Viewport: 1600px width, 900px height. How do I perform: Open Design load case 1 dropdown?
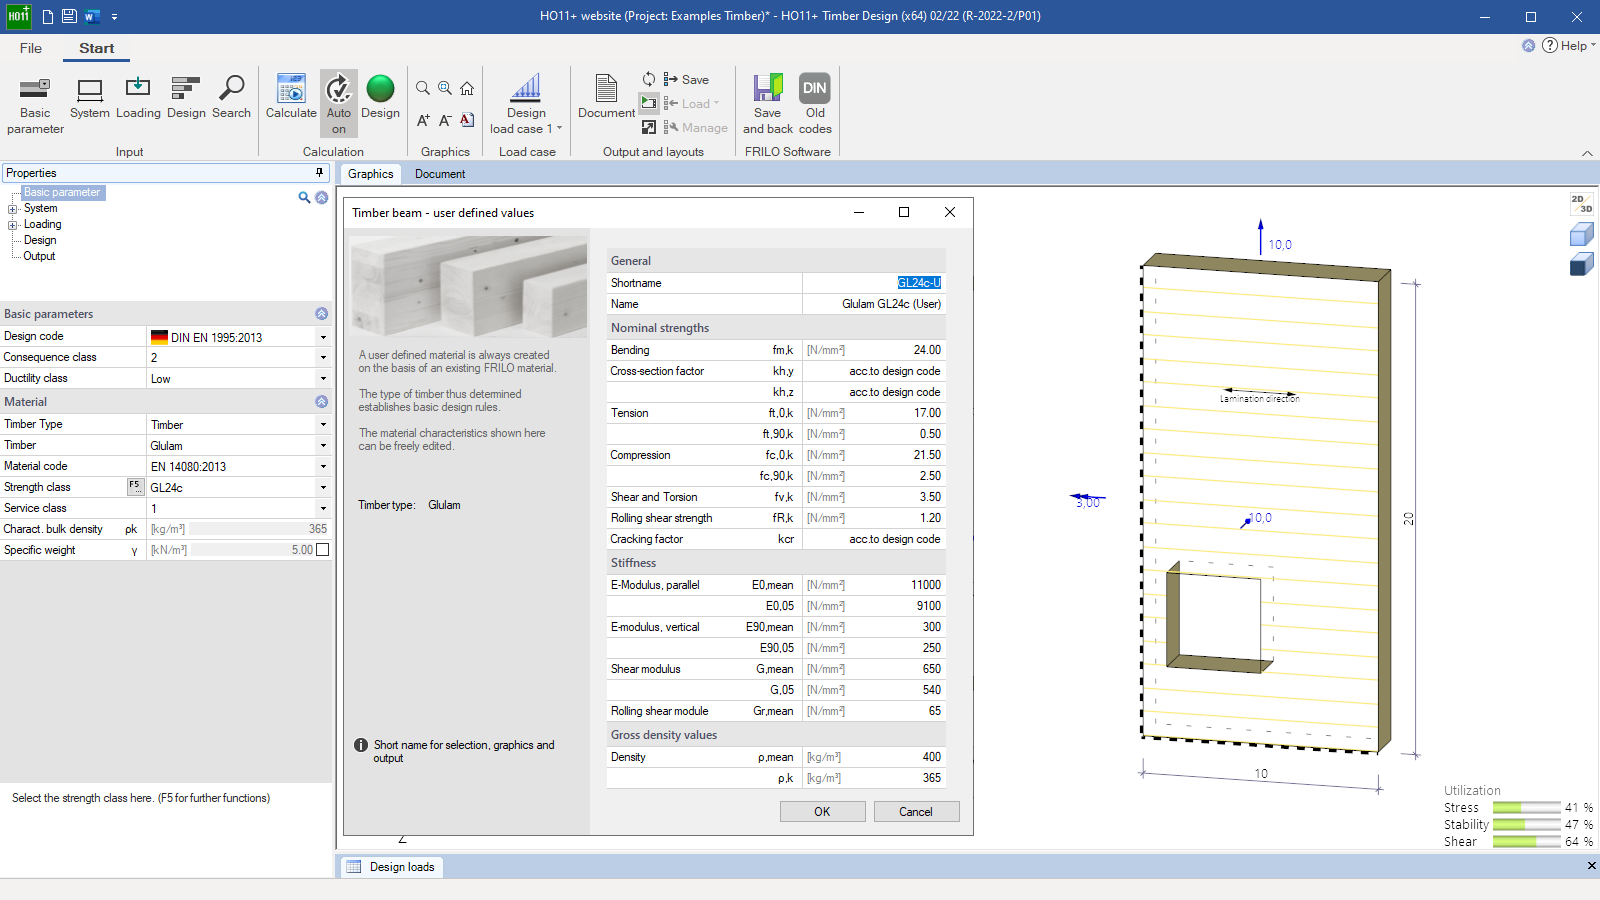pos(526,104)
